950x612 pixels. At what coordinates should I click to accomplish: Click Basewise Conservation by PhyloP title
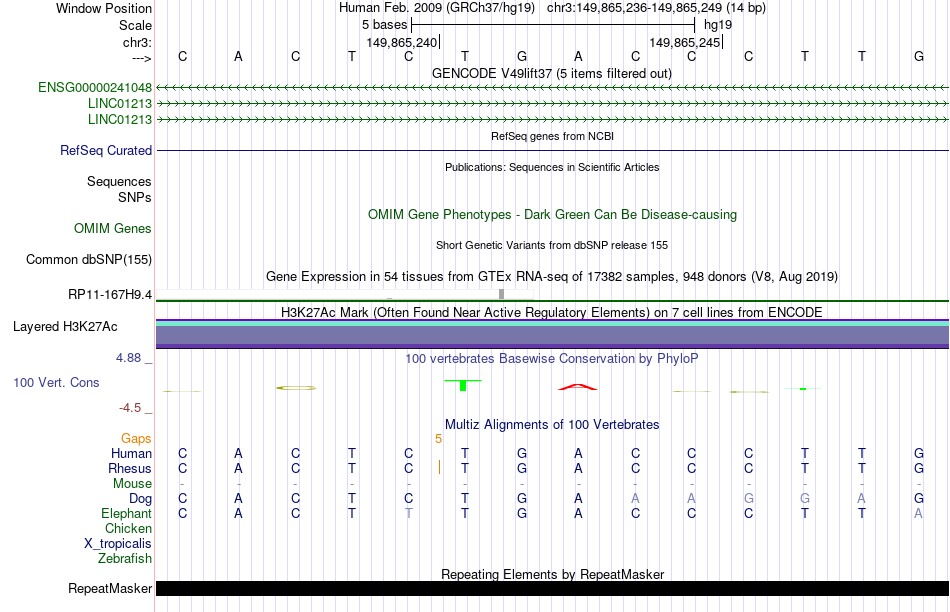coord(552,359)
